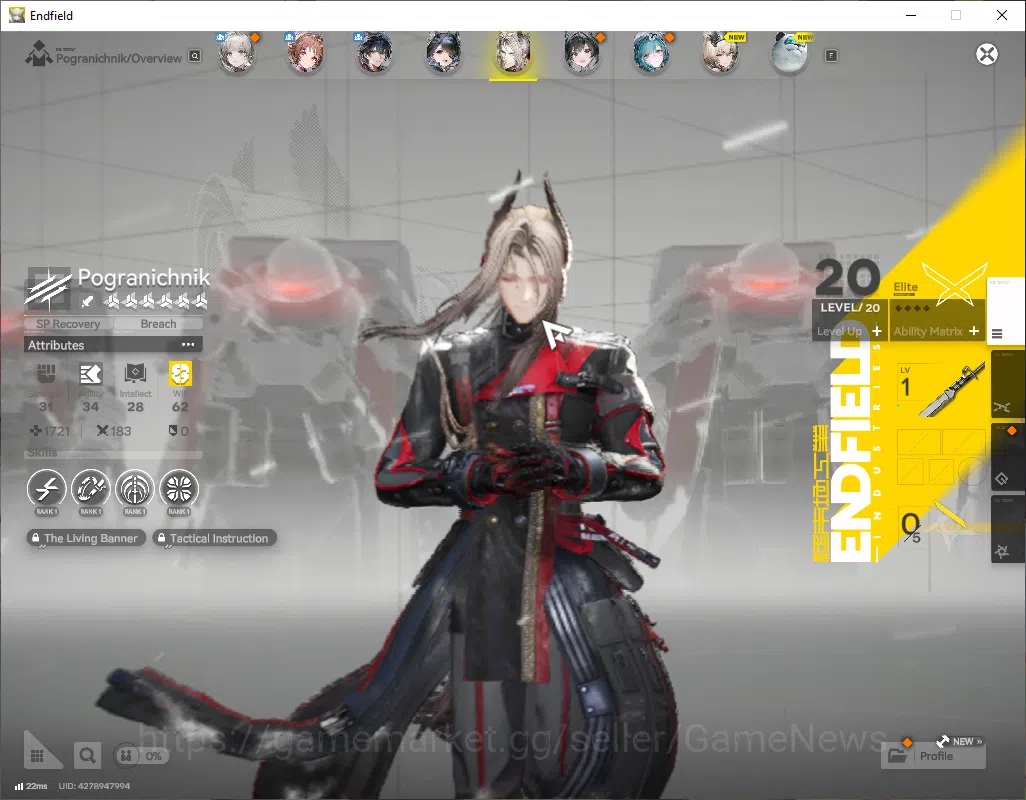Open the second skill icon at Rank 1
The image size is (1026, 800).
click(x=90, y=489)
